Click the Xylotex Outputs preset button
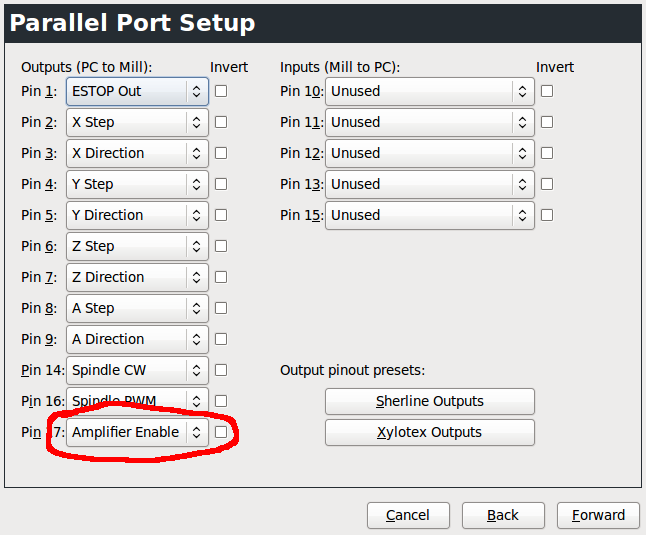Viewport: 646px width, 535px height. [429, 432]
